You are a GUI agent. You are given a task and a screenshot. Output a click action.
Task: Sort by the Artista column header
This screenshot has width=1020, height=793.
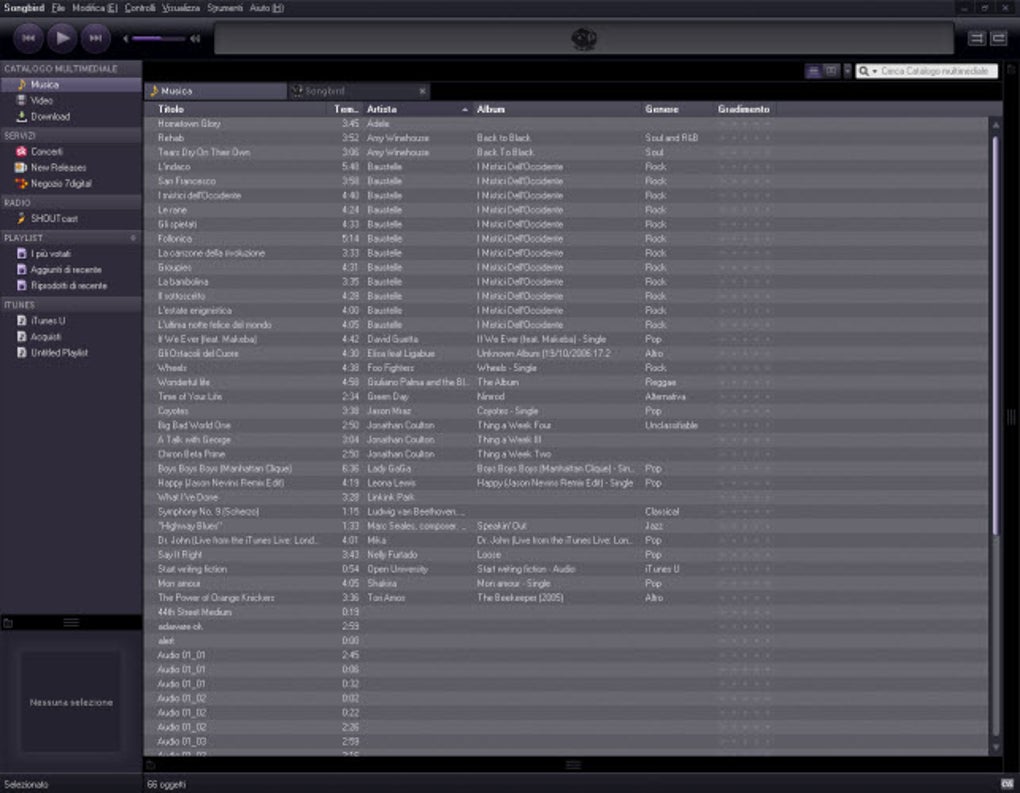(x=416, y=109)
